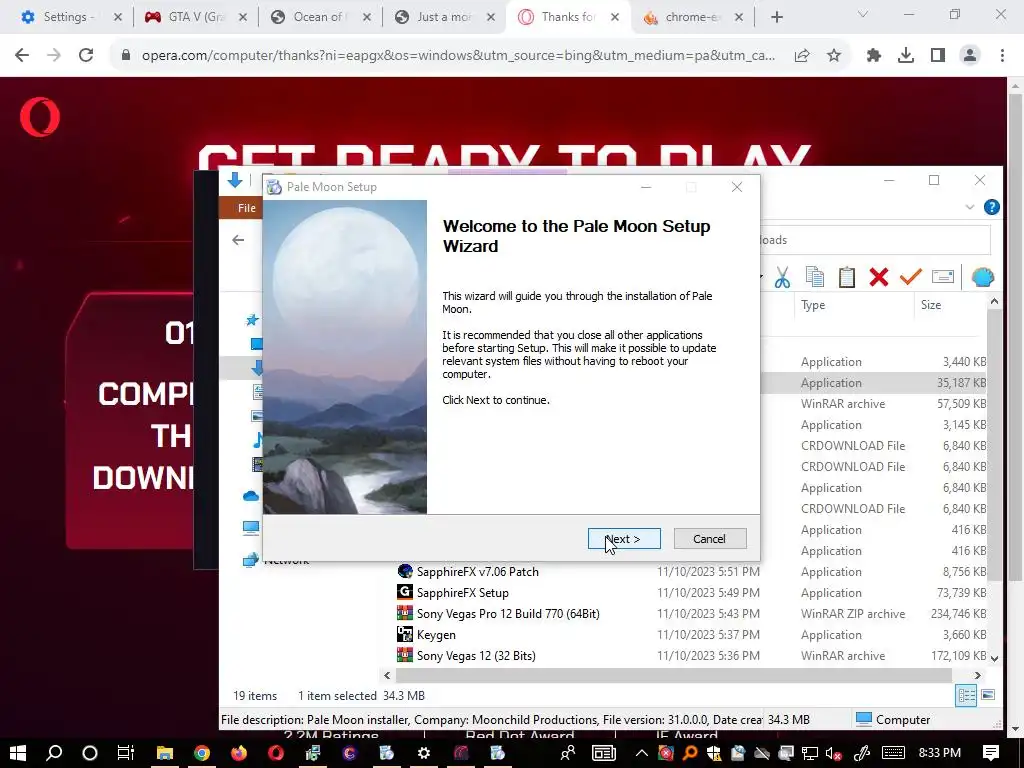This screenshot has height=768, width=1024.
Task: Click the File Explorer horizontal scrollbar
Action: pyautogui.click(x=673, y=675)
